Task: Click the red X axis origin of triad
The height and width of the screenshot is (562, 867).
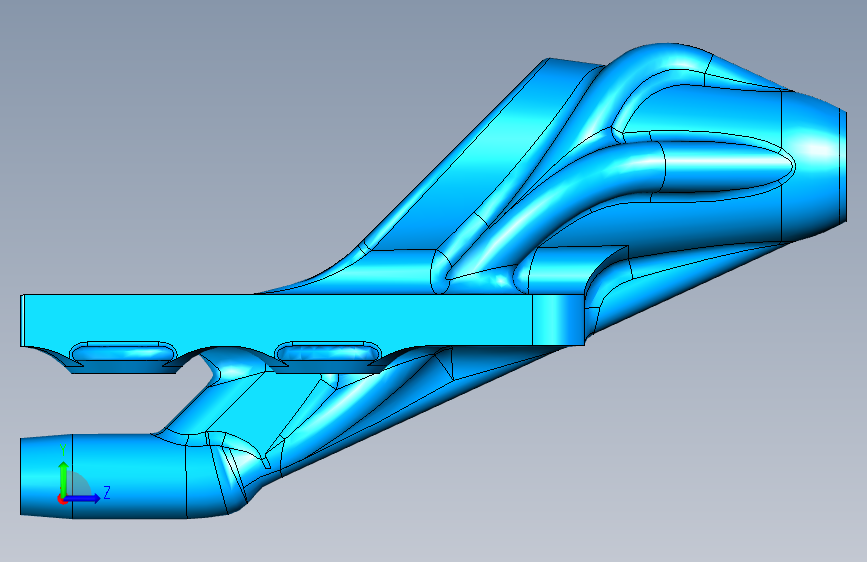Action: click(x=61, y=499)
